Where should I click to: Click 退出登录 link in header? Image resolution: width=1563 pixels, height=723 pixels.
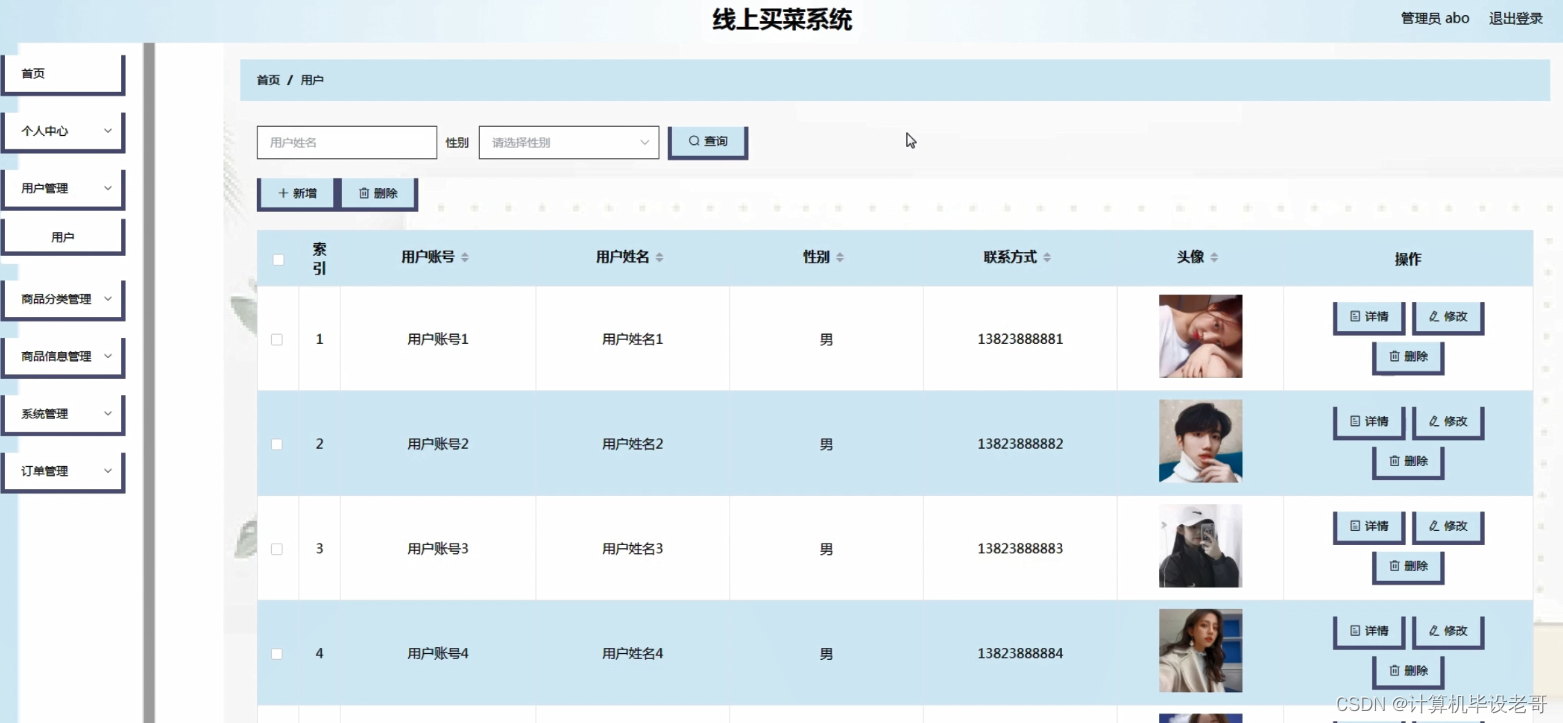pos(1516,18)
